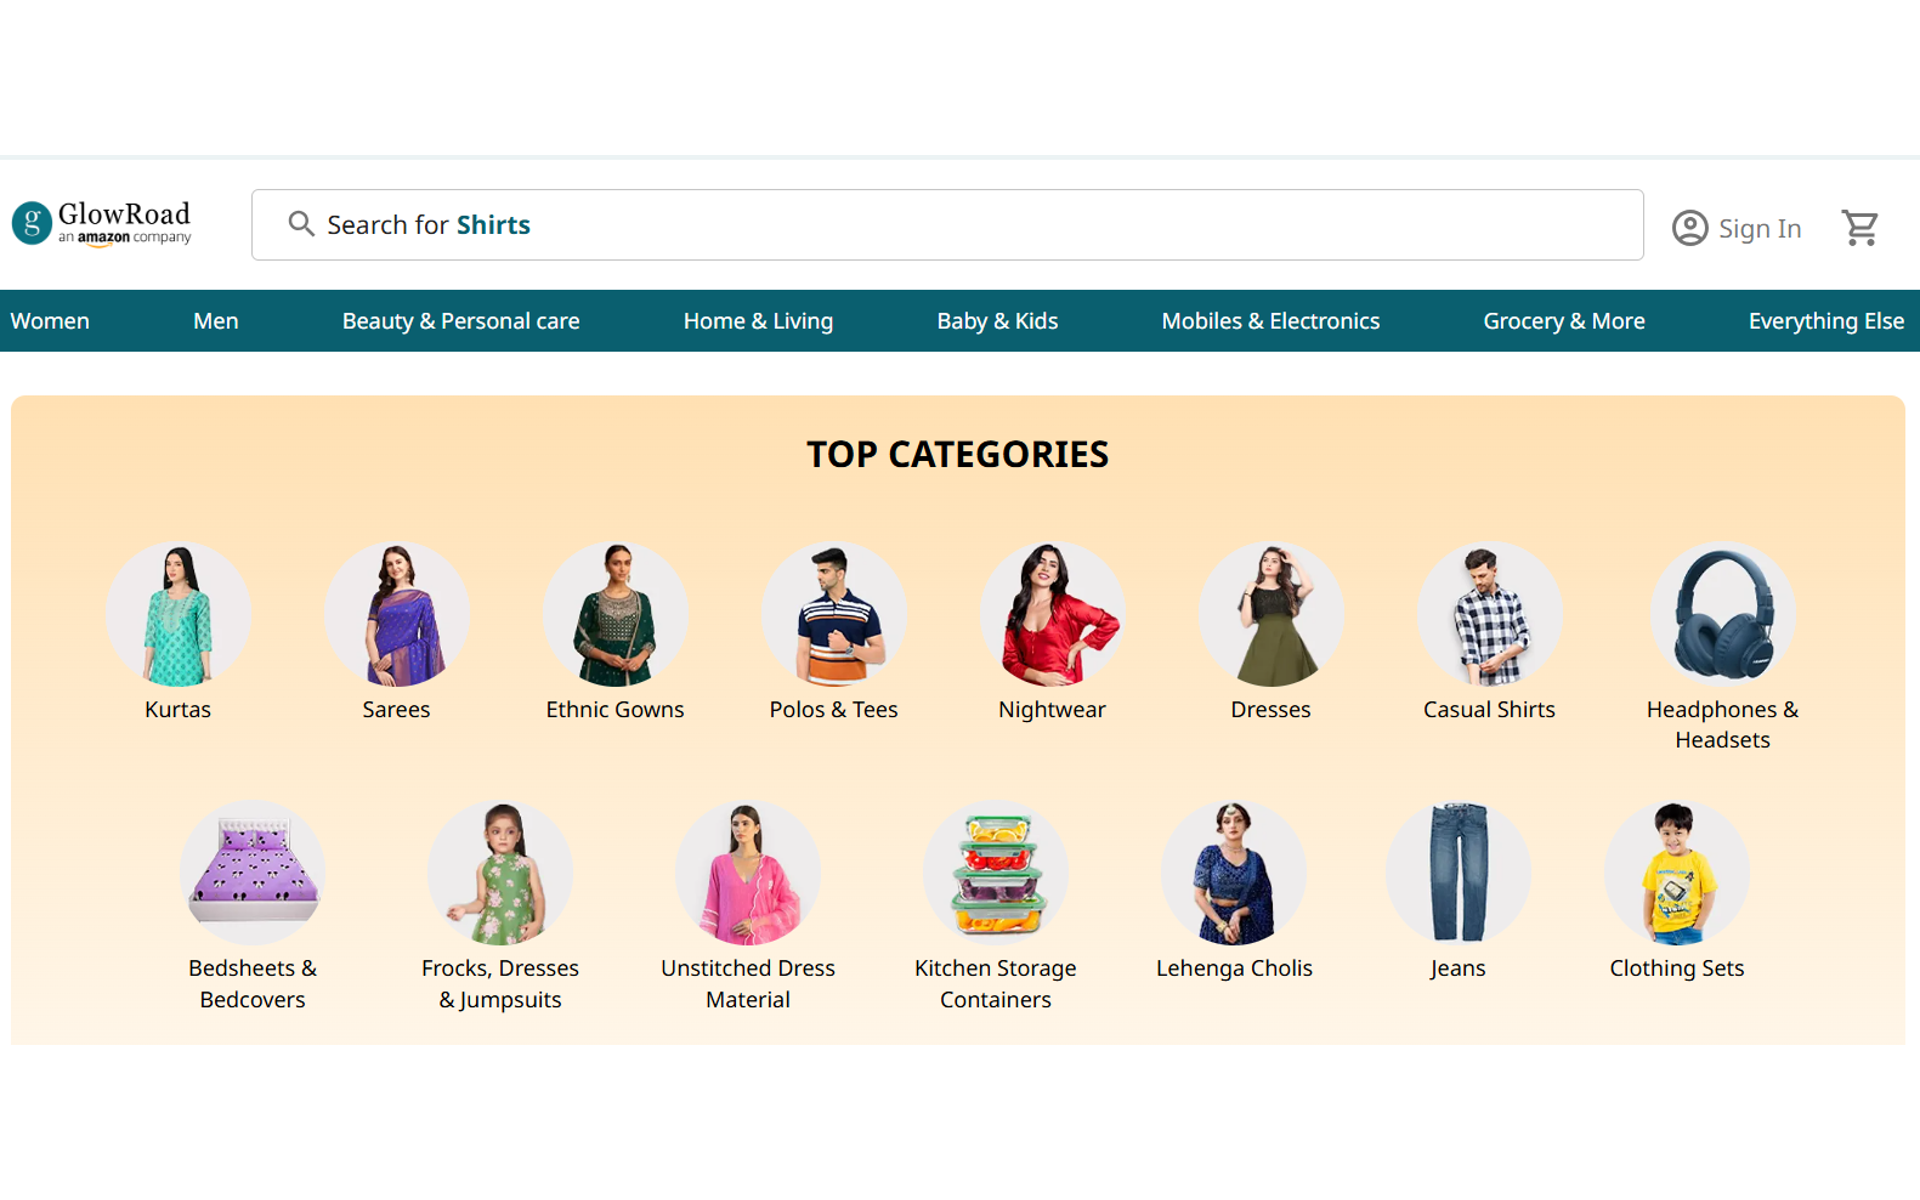Click the search magnifier icon
Image resolution: width=1920 pixels, height=1200 pixels.
(301, 224)
